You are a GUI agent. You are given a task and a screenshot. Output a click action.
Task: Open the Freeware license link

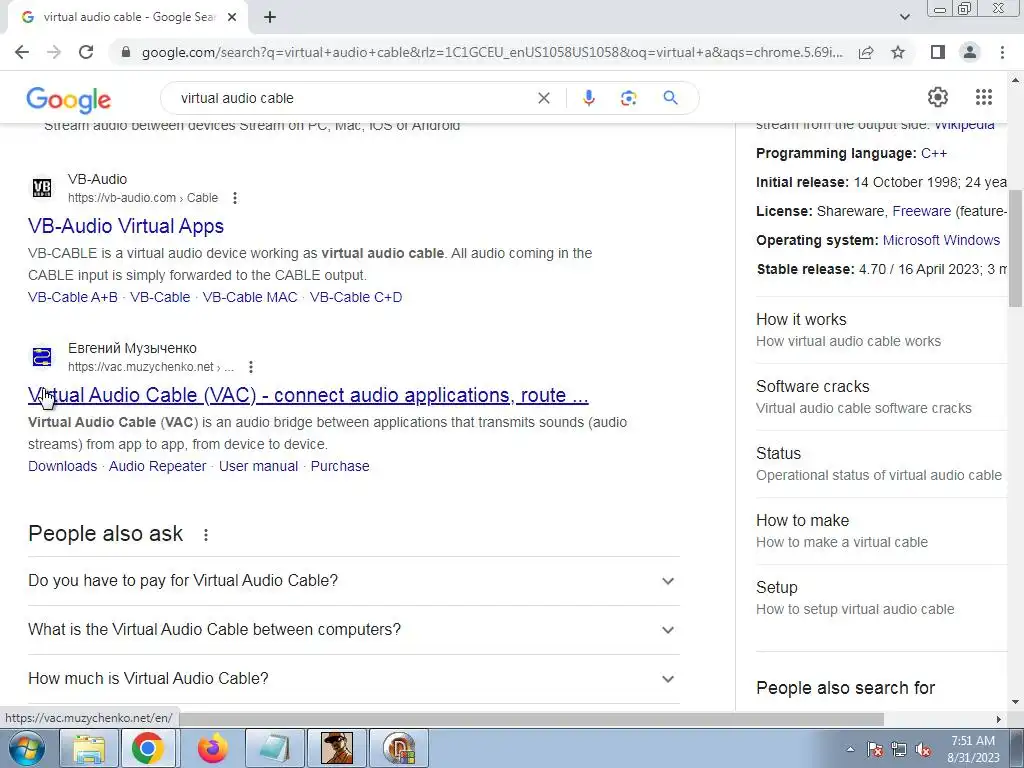(921, 212)
